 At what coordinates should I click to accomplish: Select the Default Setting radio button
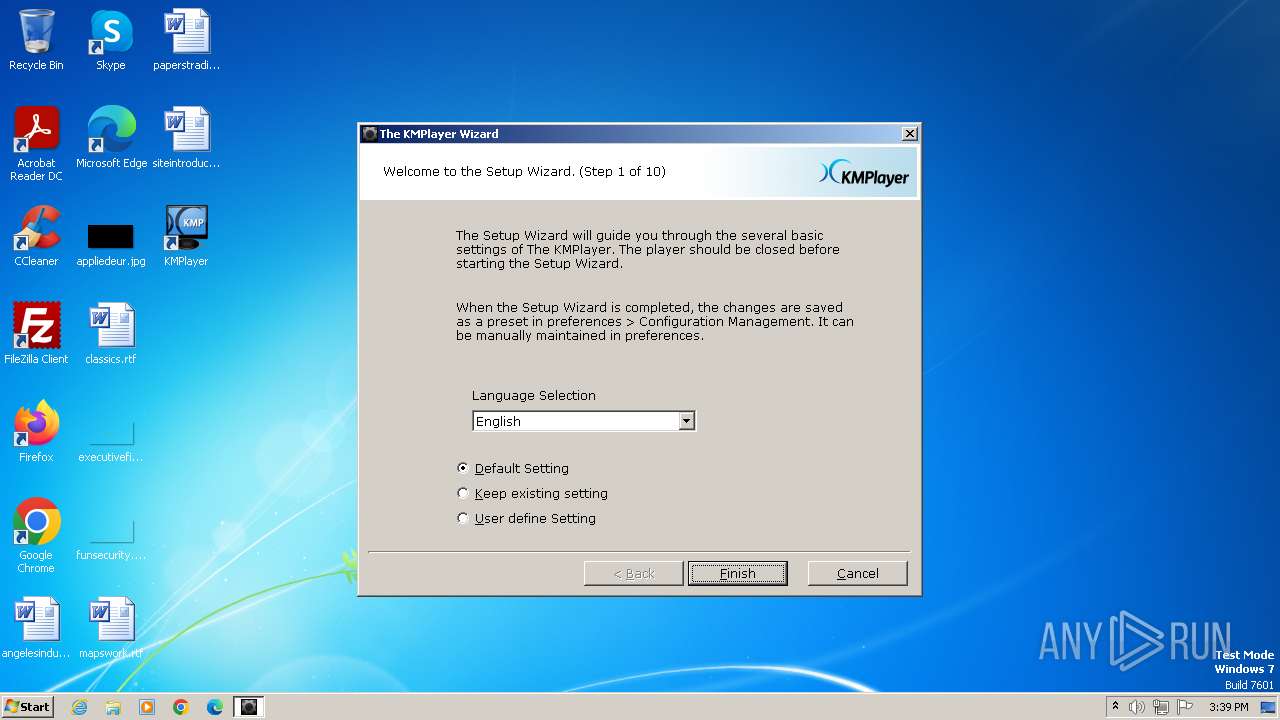462,468
